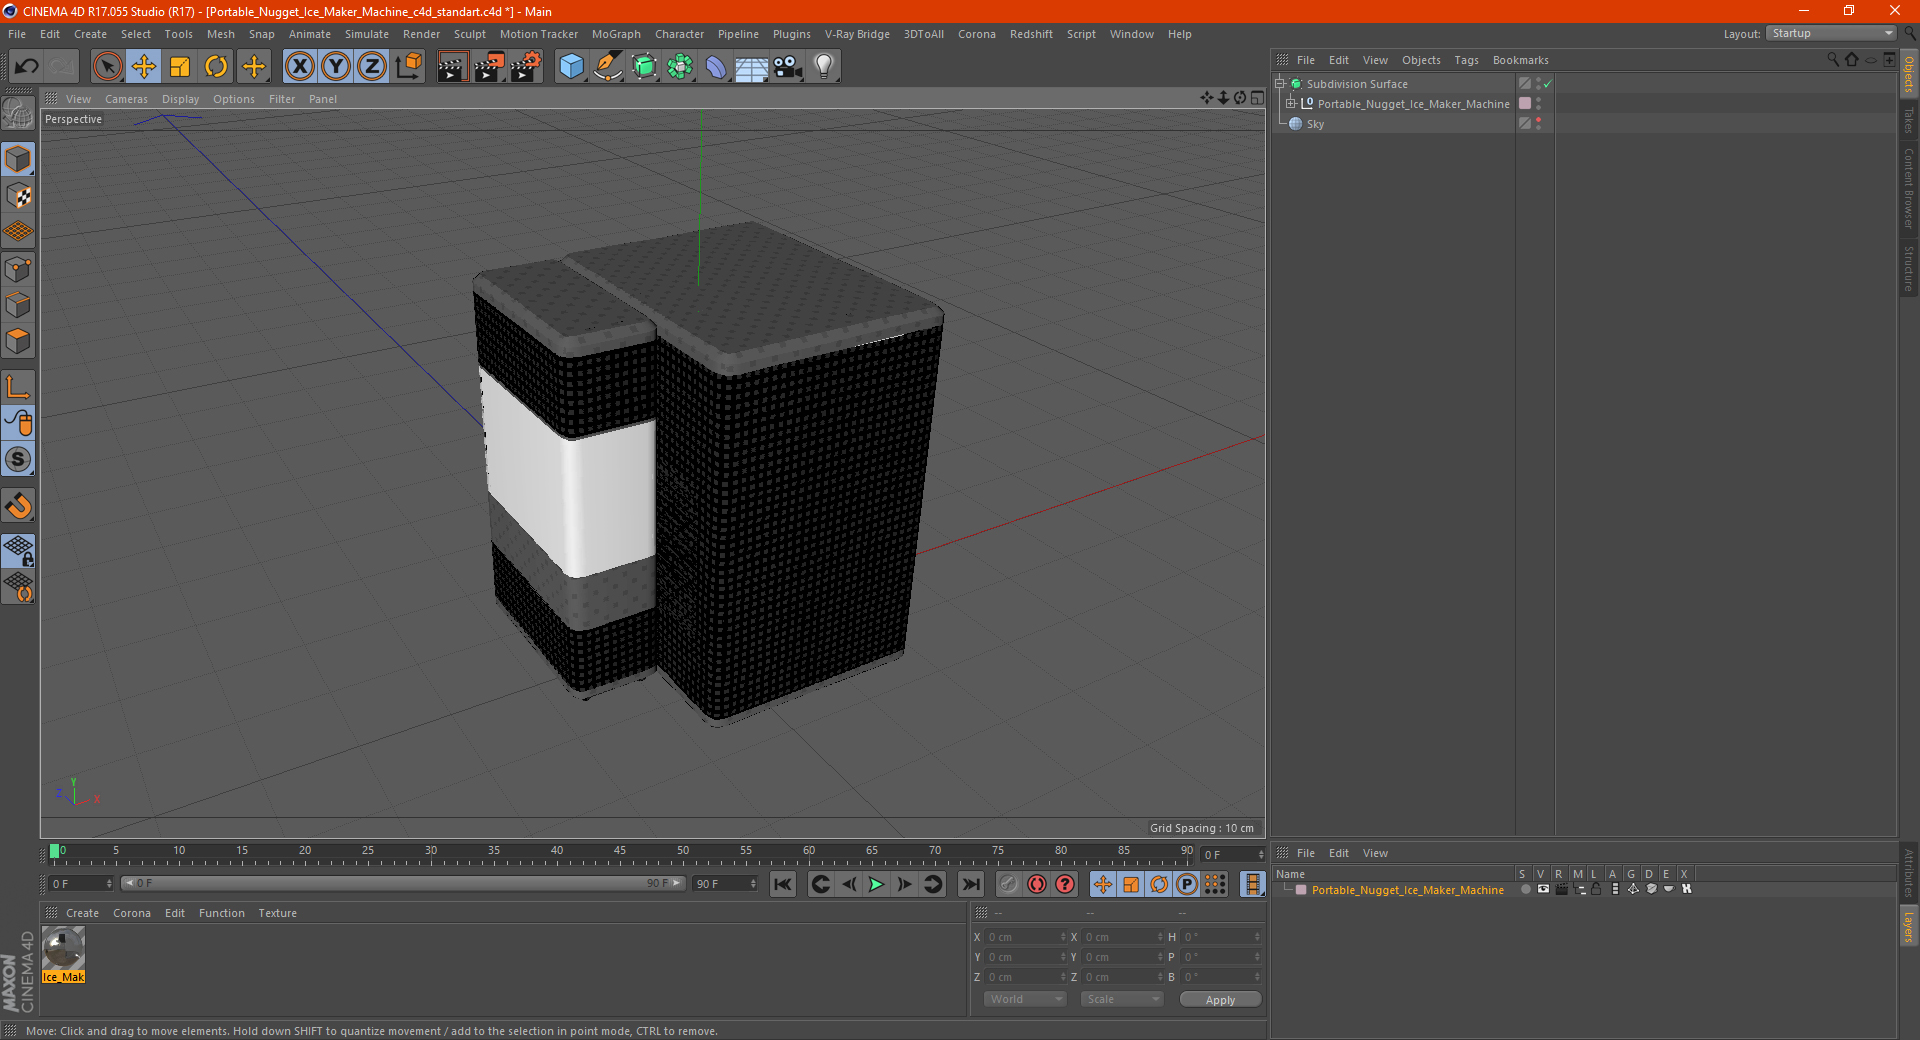This screenshot has width=1920, height=1040.
Task: Toggle Subdivision Surface enable checkmark
Action: pyautogui.click(x=1548, y=84)
